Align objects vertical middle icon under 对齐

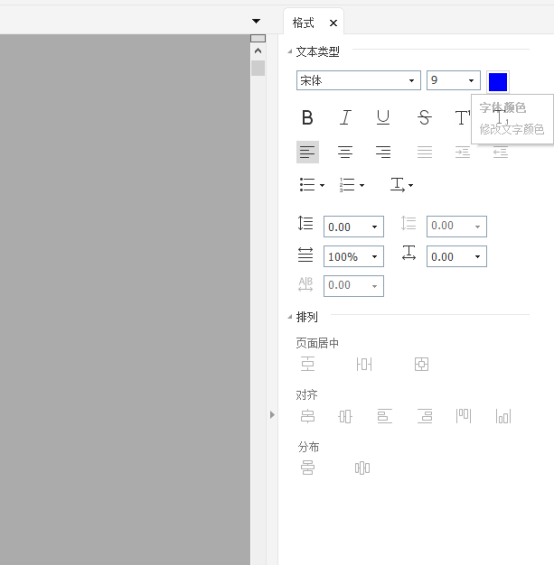click(345, 416)
